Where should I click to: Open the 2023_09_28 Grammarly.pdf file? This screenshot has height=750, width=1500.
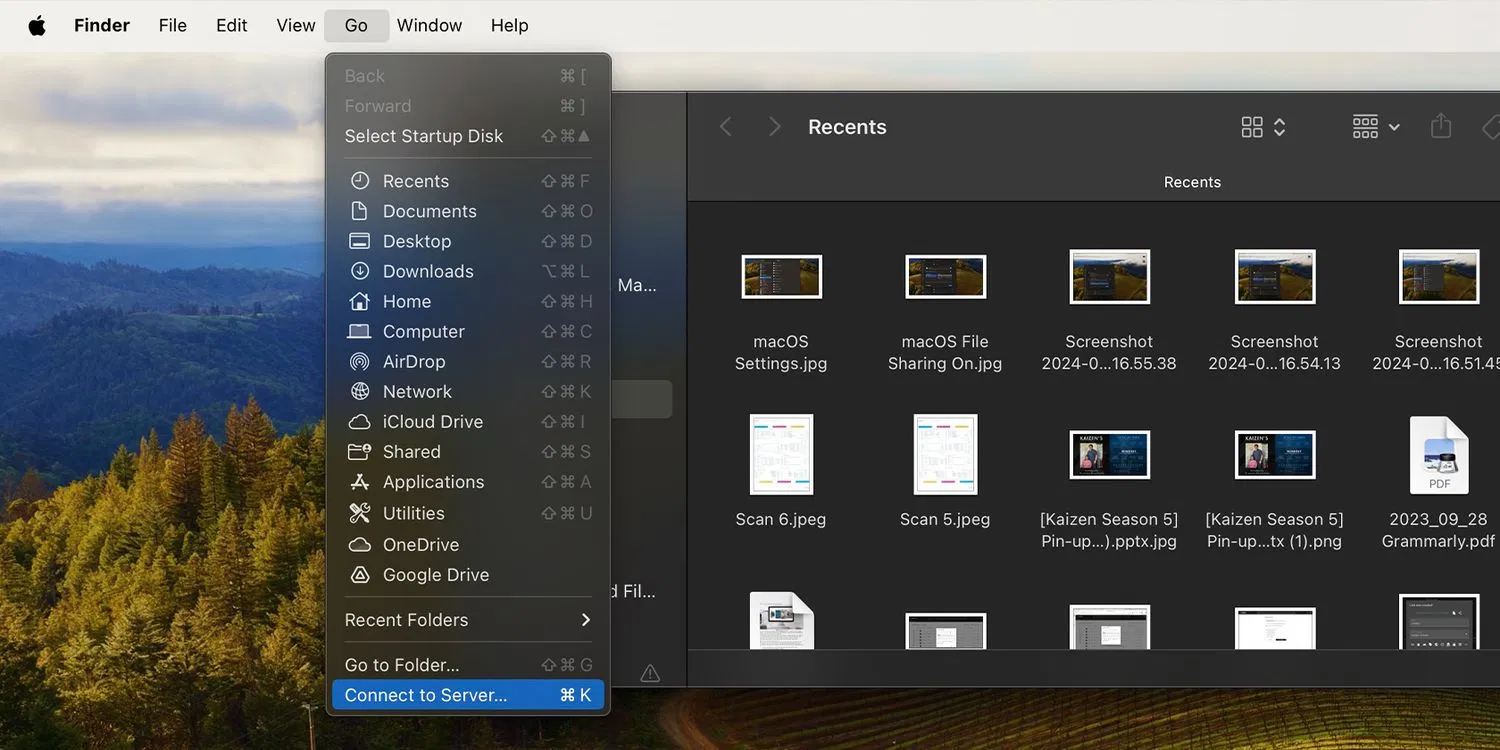click(x=1438, y=454)
